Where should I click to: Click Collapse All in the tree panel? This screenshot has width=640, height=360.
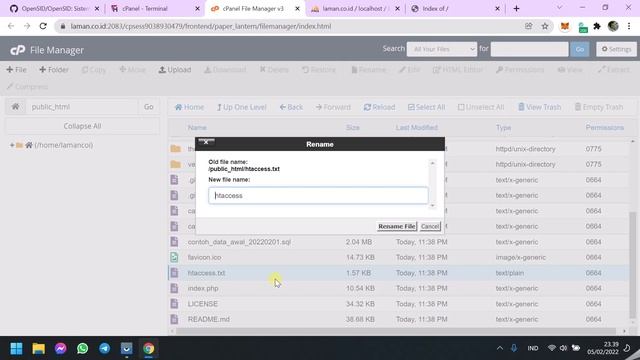[82, 126]
